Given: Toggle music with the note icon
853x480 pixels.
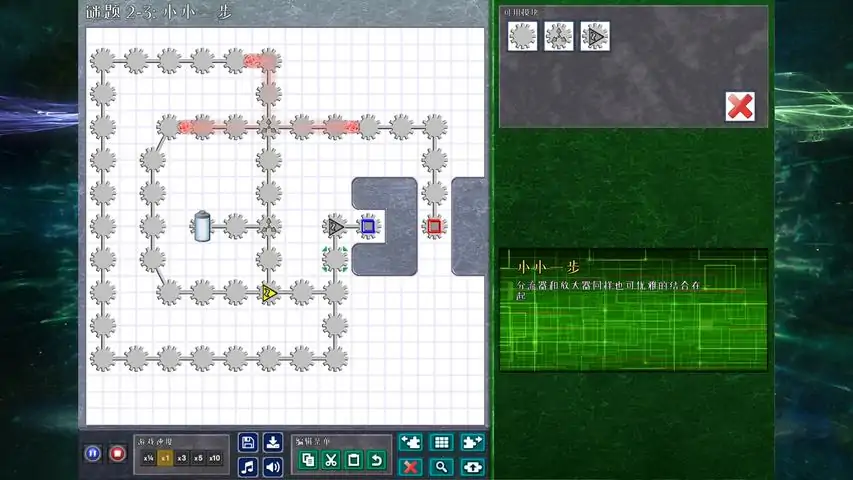Looking at the screenshot, I should [x=248, y=467].
